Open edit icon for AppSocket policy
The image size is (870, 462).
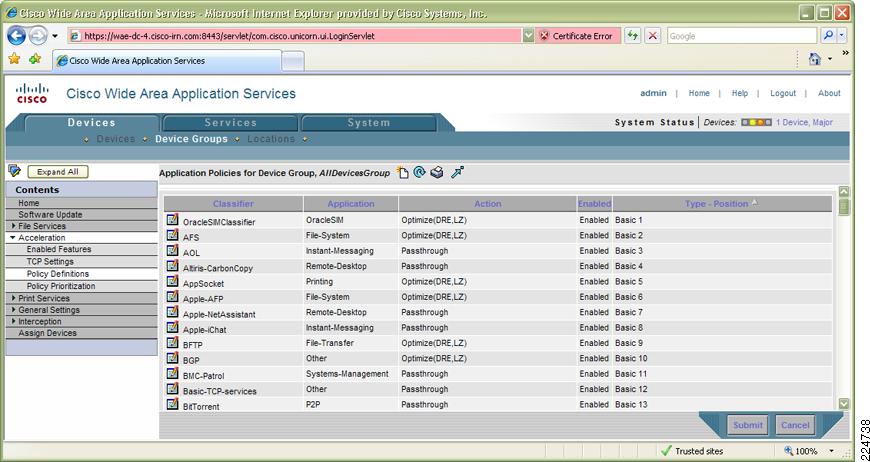(173, 282)
